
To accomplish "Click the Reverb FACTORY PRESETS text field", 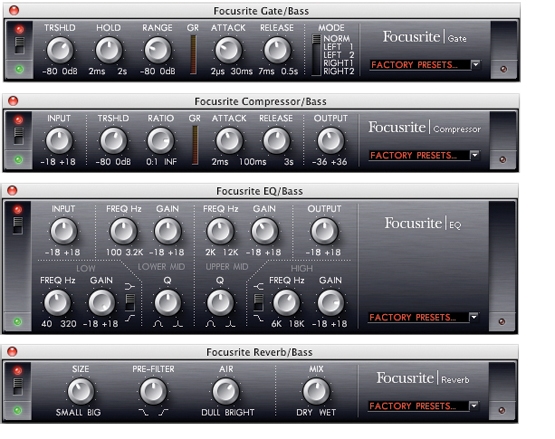I will click(x=418, y=405).
